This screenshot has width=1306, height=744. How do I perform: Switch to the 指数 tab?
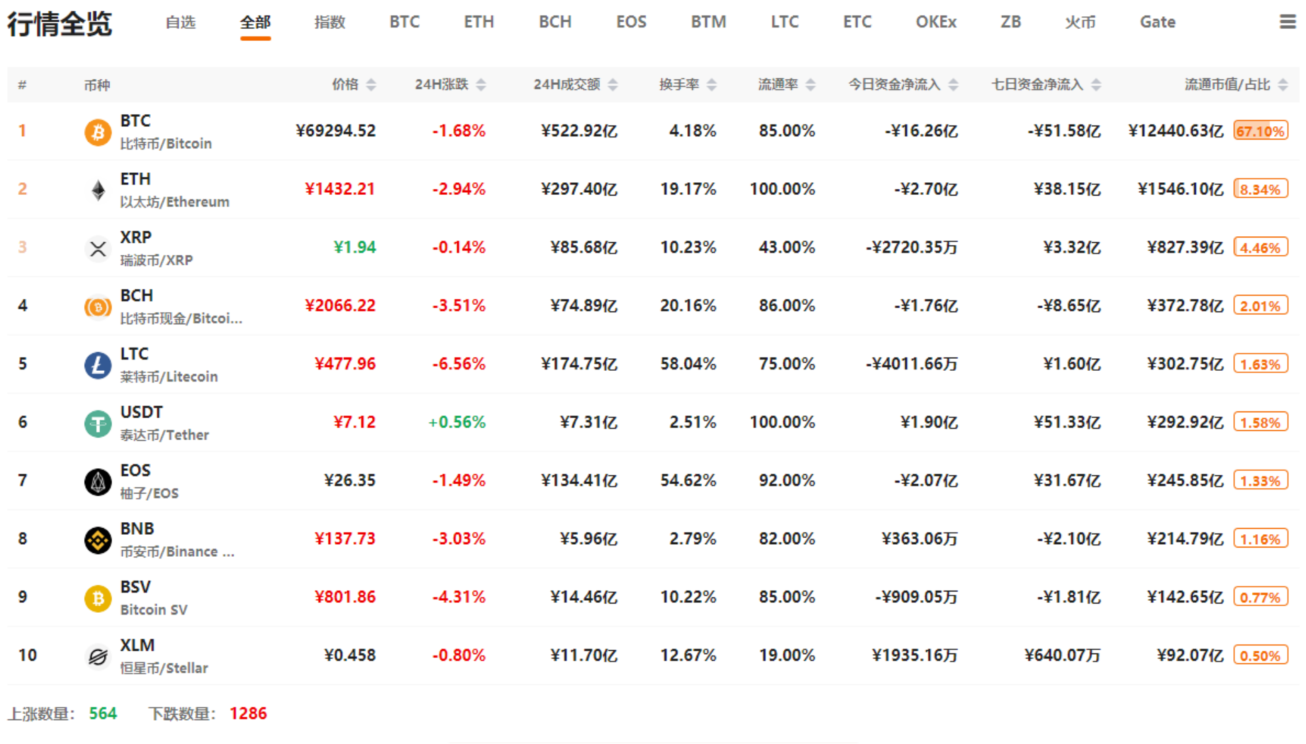click(x=330, y=22)
